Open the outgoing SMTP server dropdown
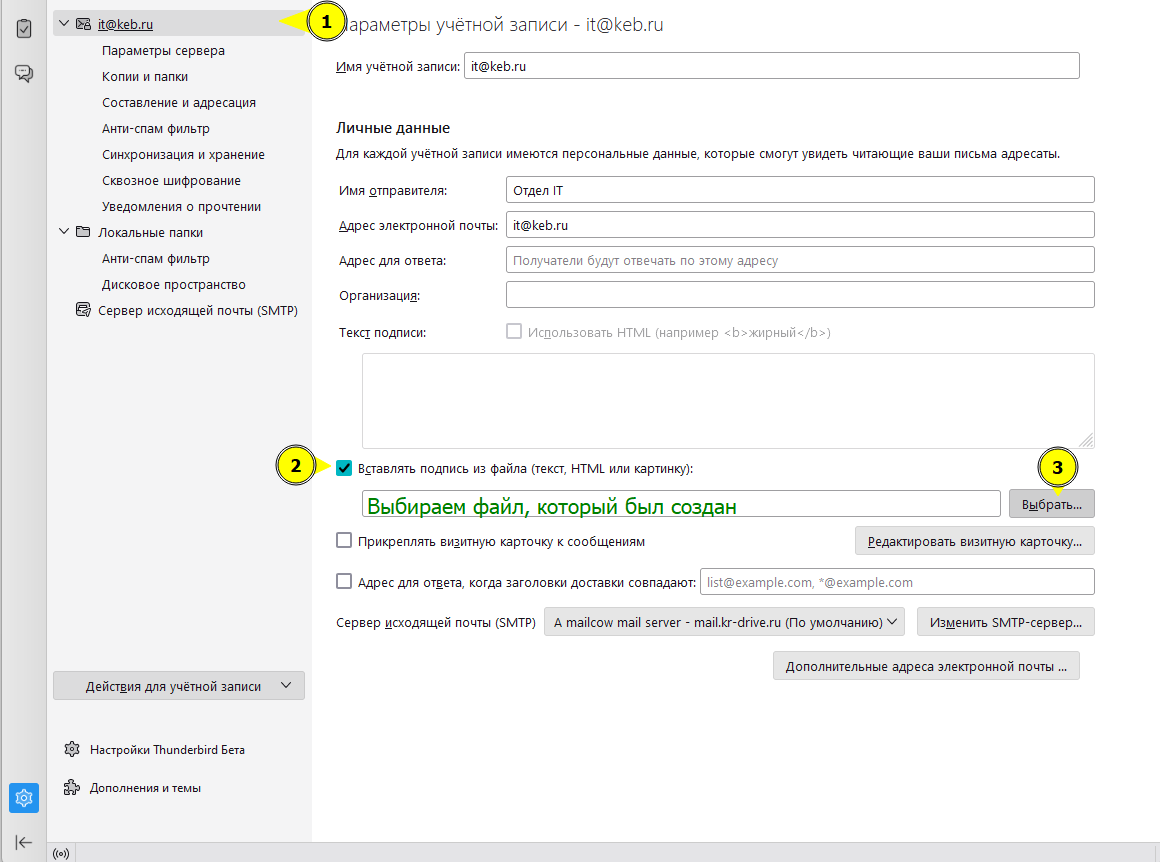This screenshot has width=1160, height=862. pyautogui.click(x=724, y=622)
